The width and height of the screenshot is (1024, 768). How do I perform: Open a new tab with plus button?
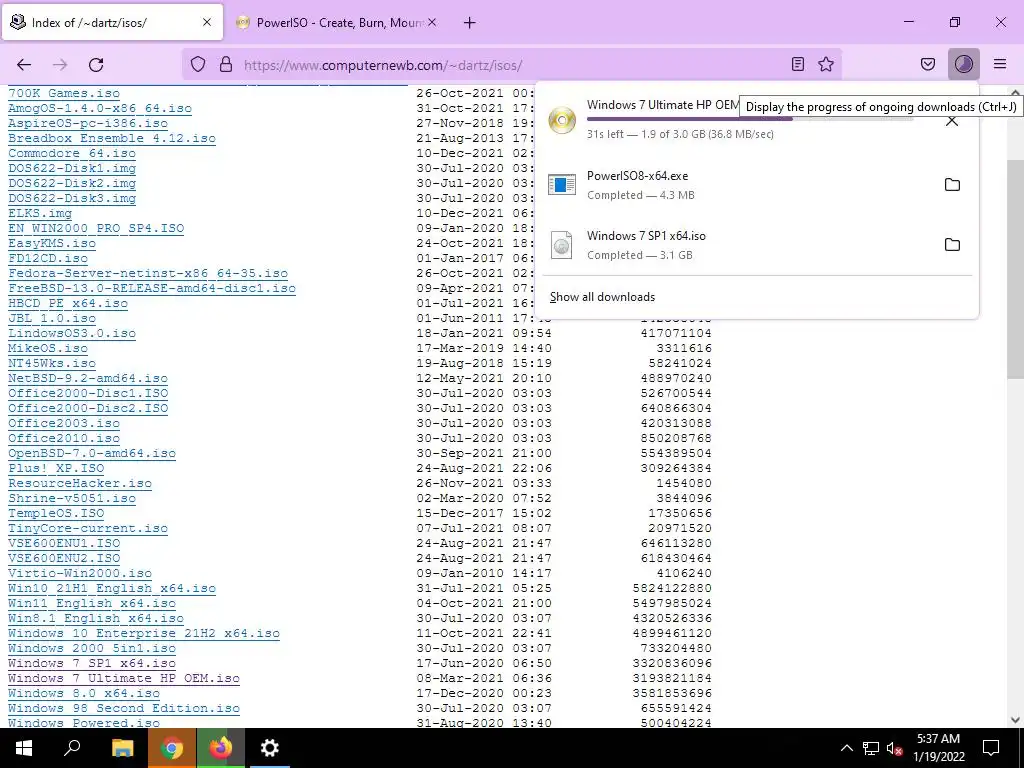470,23
